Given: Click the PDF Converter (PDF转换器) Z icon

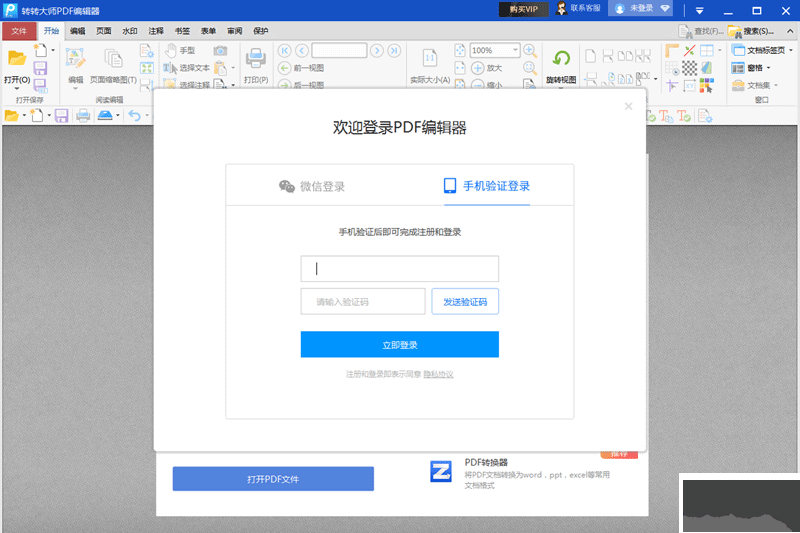Looking at the screenshot, I should pos(440,471).
